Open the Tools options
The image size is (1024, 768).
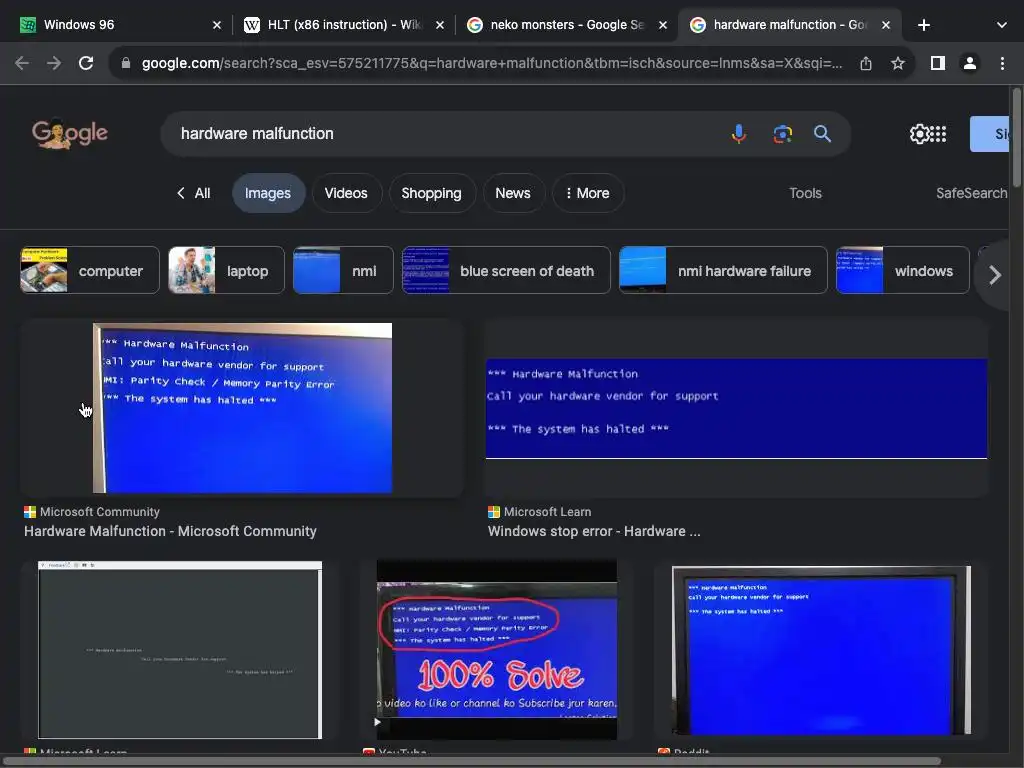coord(805,193)
